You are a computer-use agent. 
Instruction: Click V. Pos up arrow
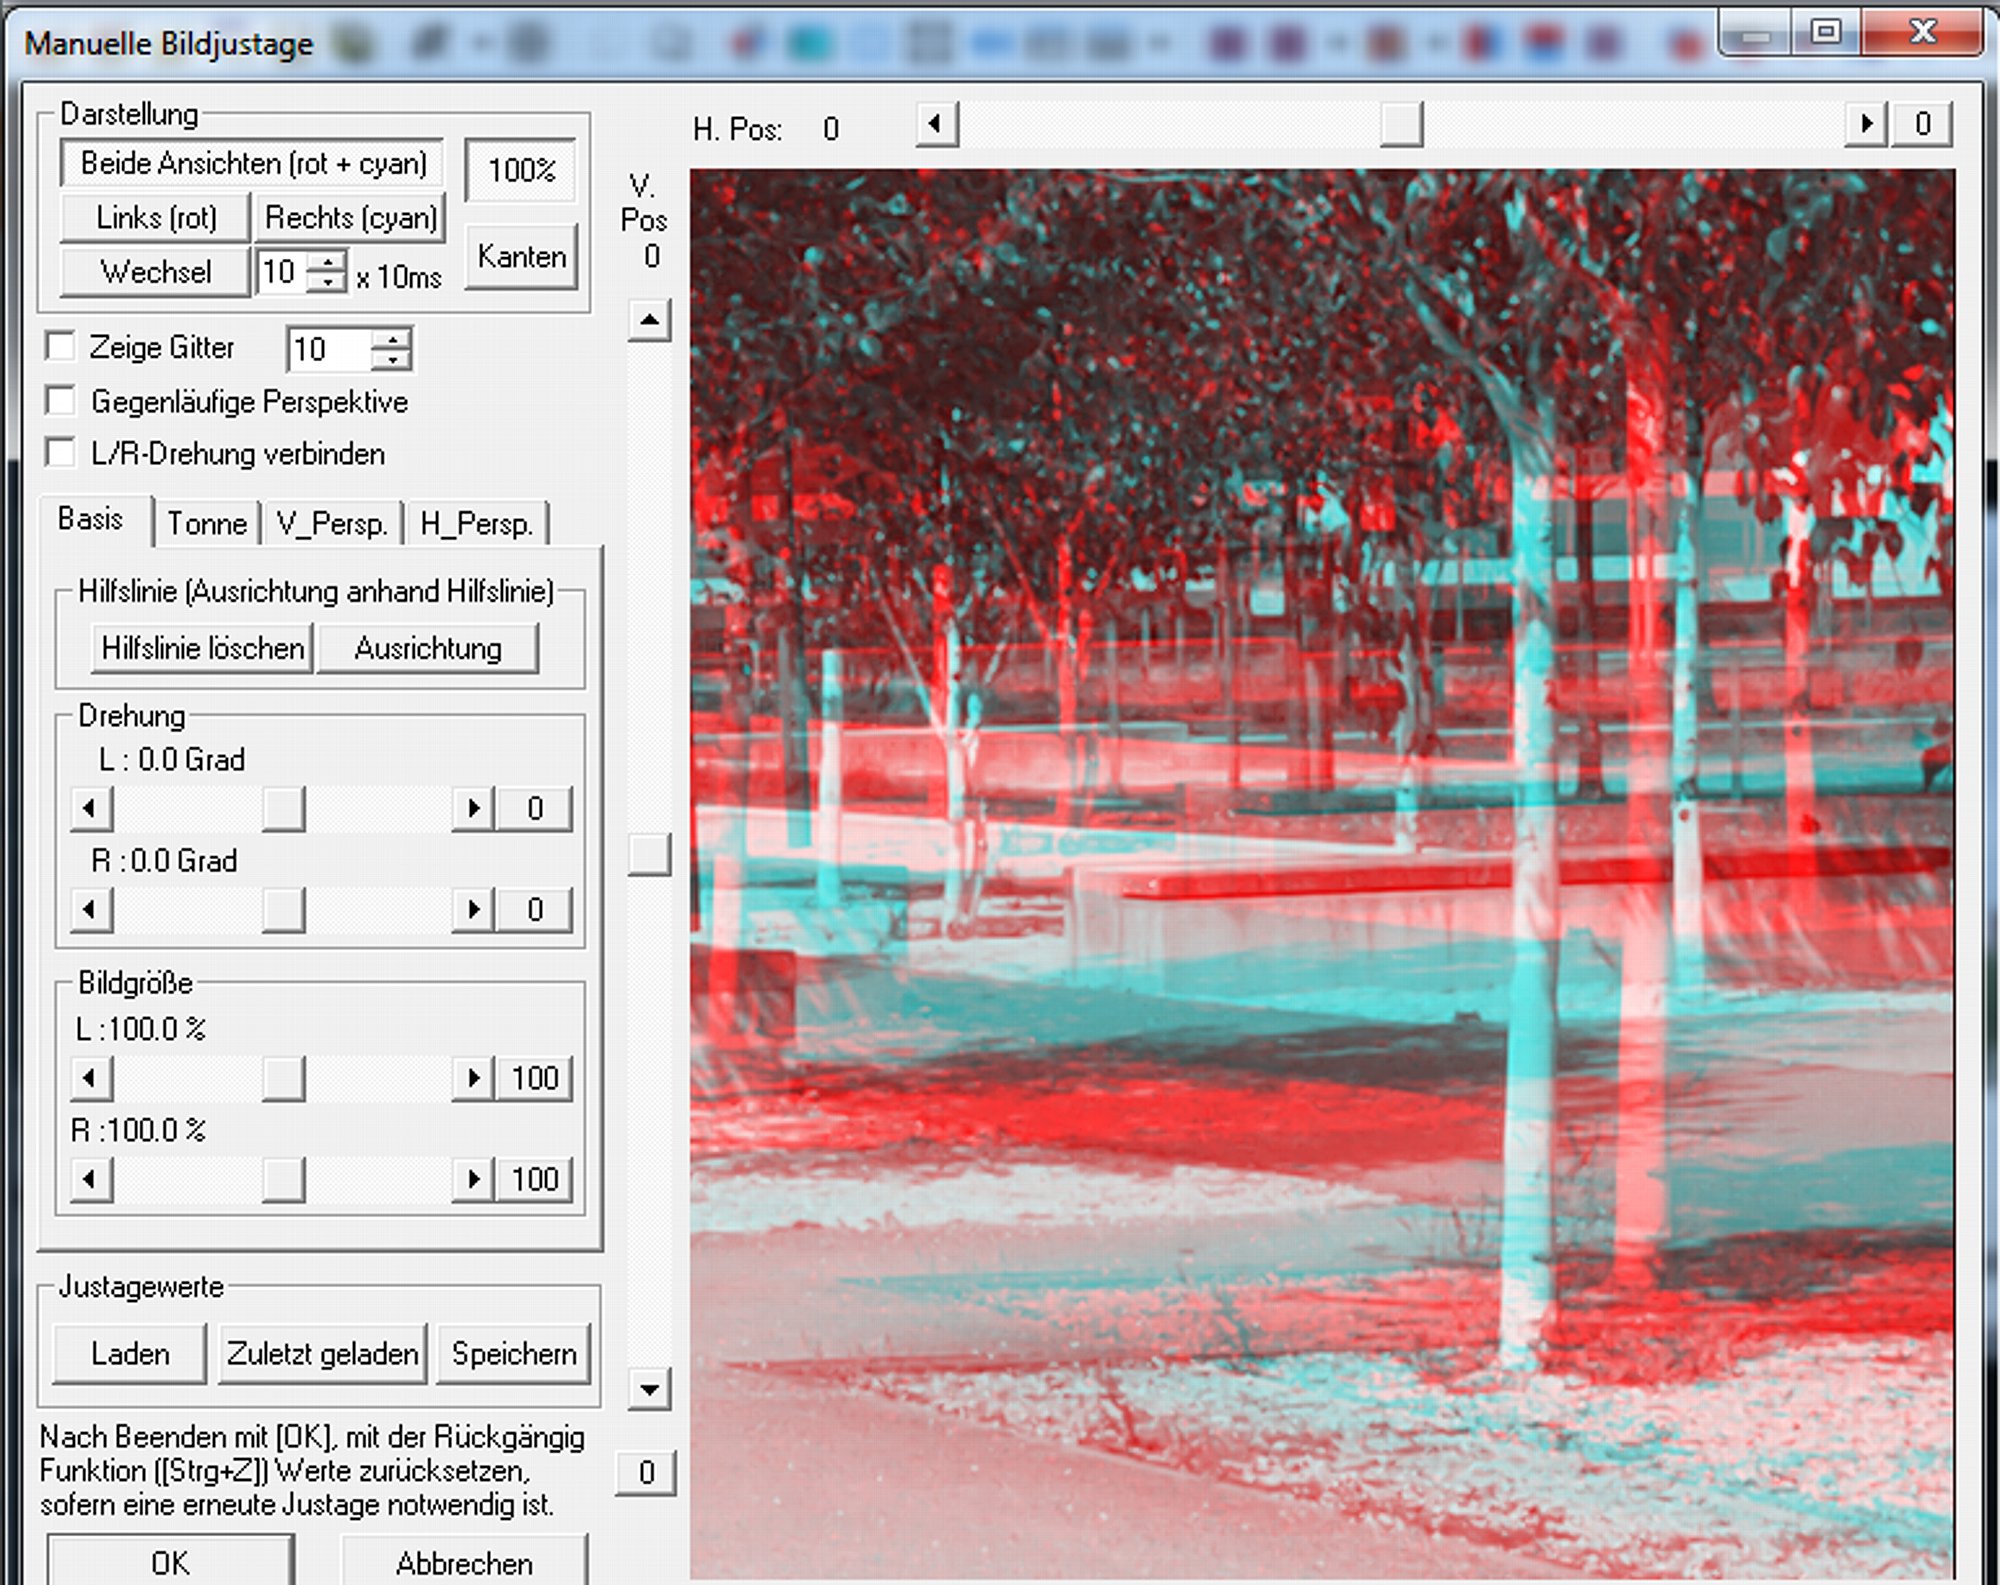[650, 321]
